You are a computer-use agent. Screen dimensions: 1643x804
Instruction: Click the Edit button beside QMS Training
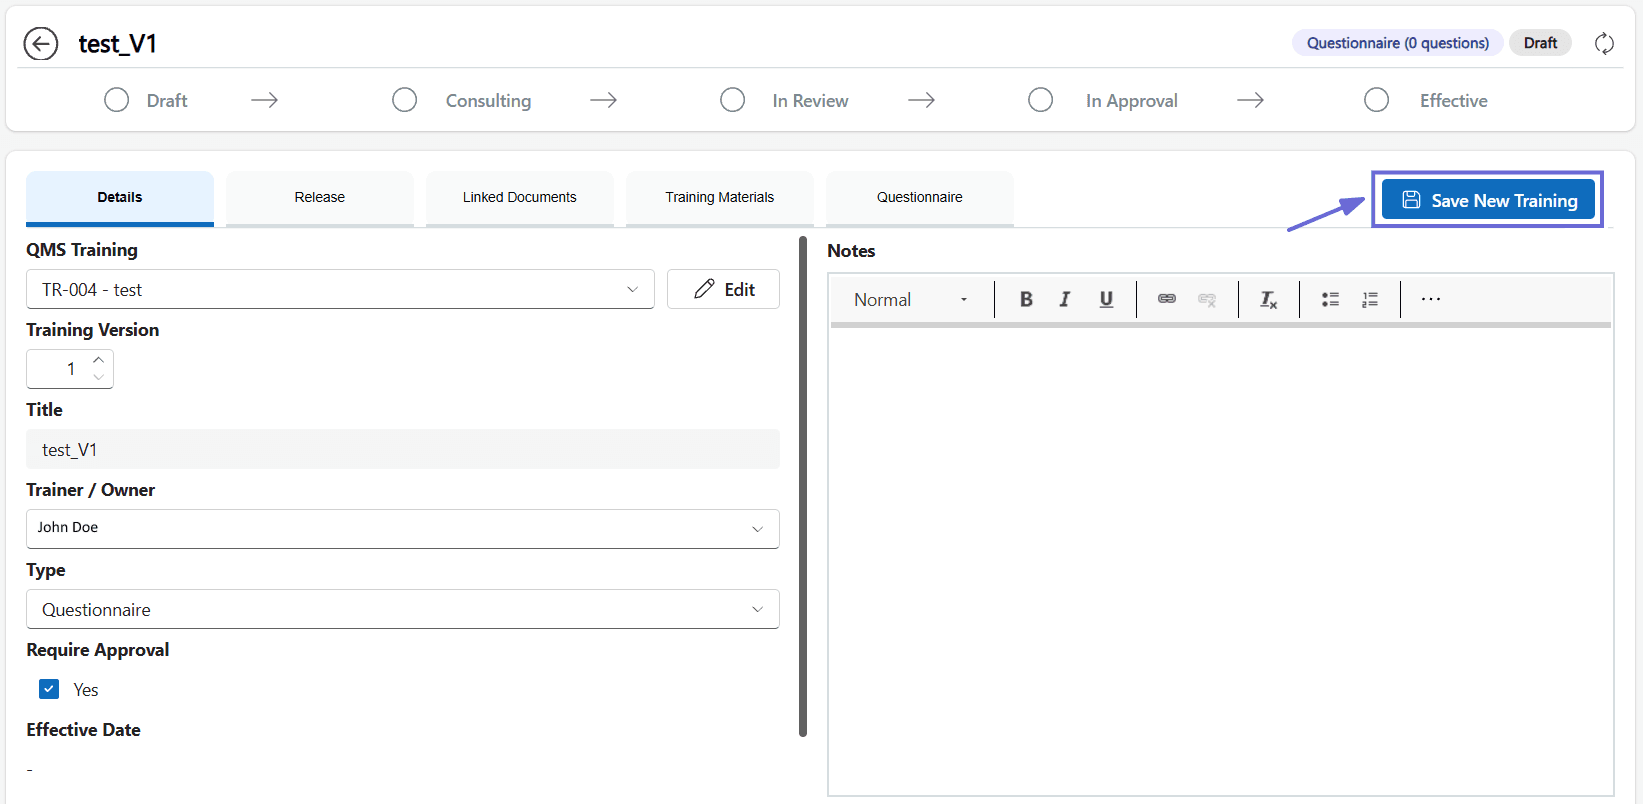(723, 289)
